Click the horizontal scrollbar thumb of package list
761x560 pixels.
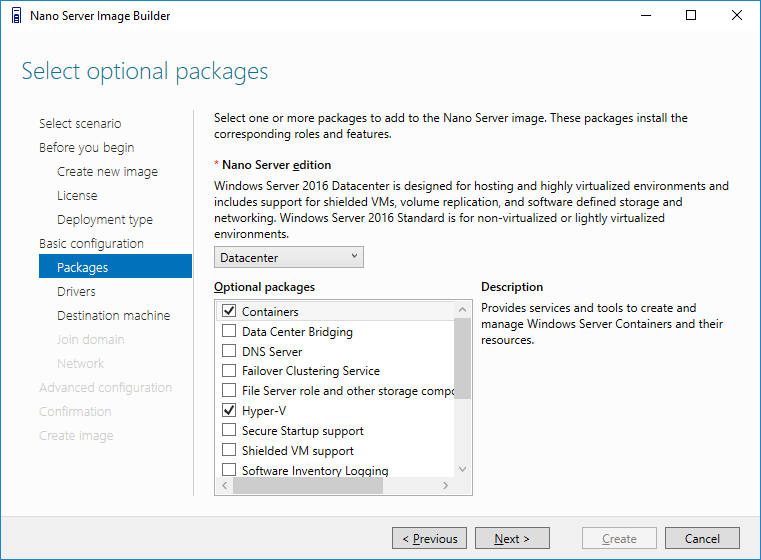tap(308, 485)
